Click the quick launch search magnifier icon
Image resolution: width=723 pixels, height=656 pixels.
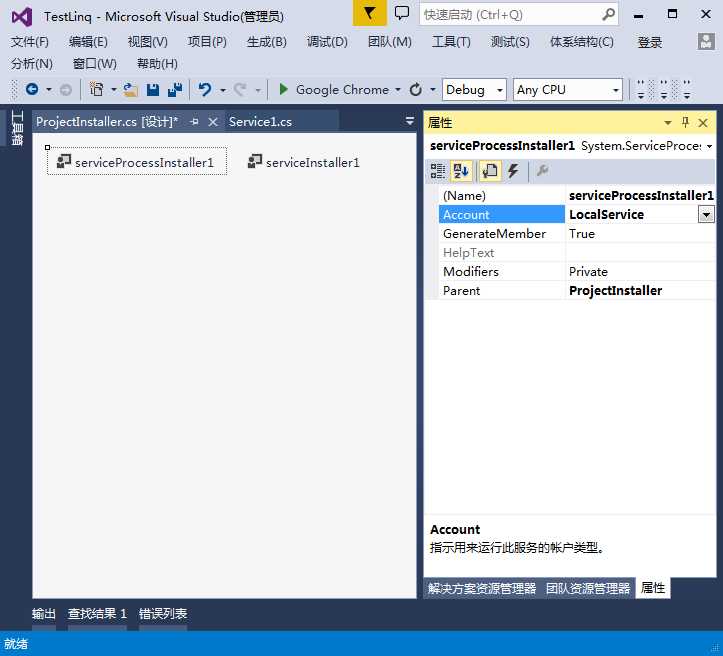pos(608,15)
